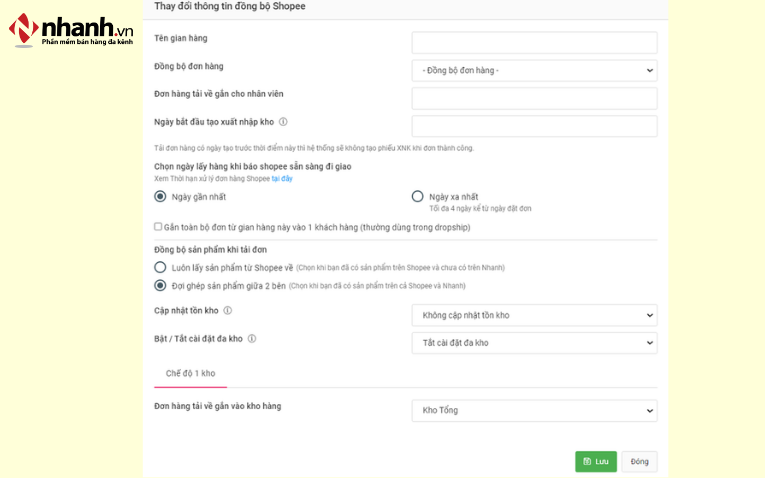Click the green Lưu save button

point(596,461)
